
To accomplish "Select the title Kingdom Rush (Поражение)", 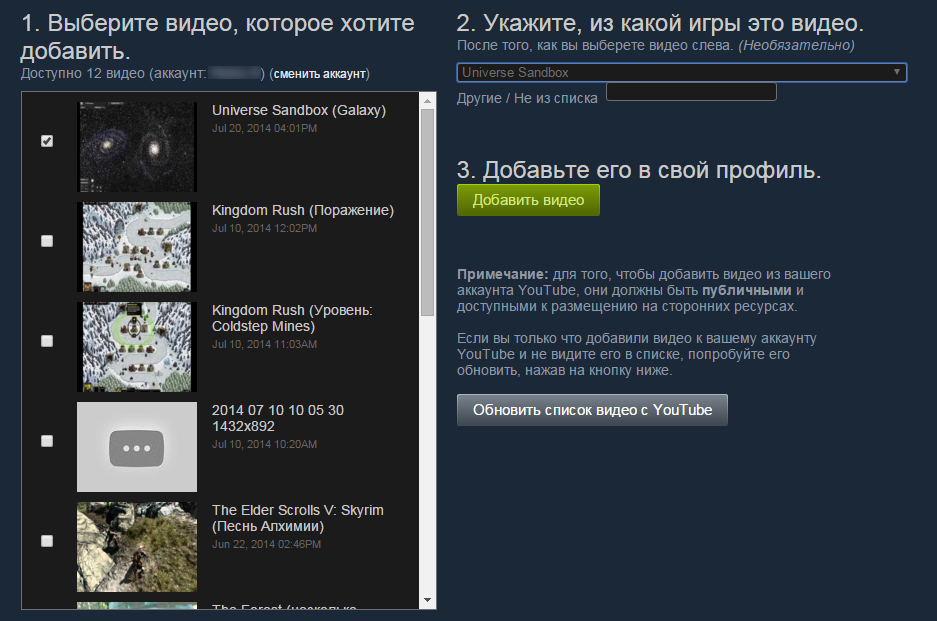I will click(x=303, y=210).
